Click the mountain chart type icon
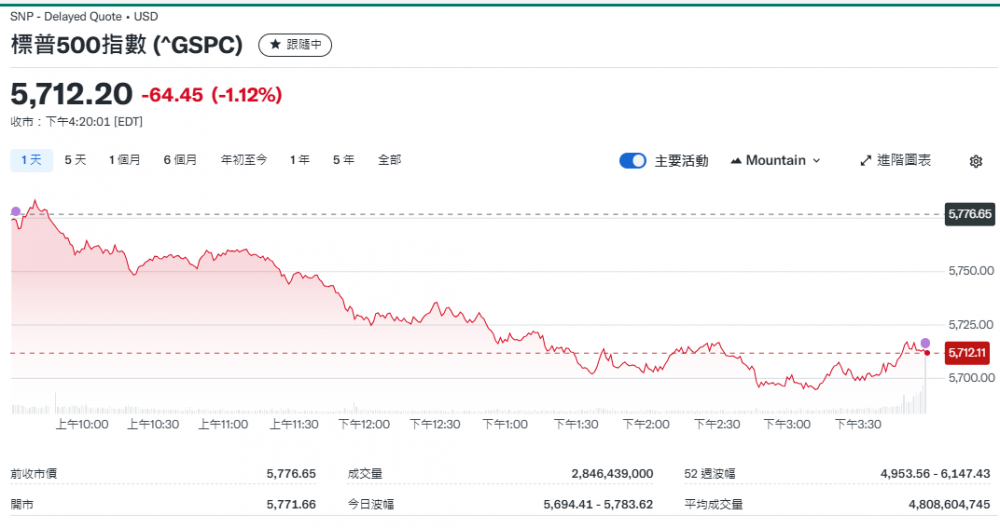1000x528 pixels. 737,161
